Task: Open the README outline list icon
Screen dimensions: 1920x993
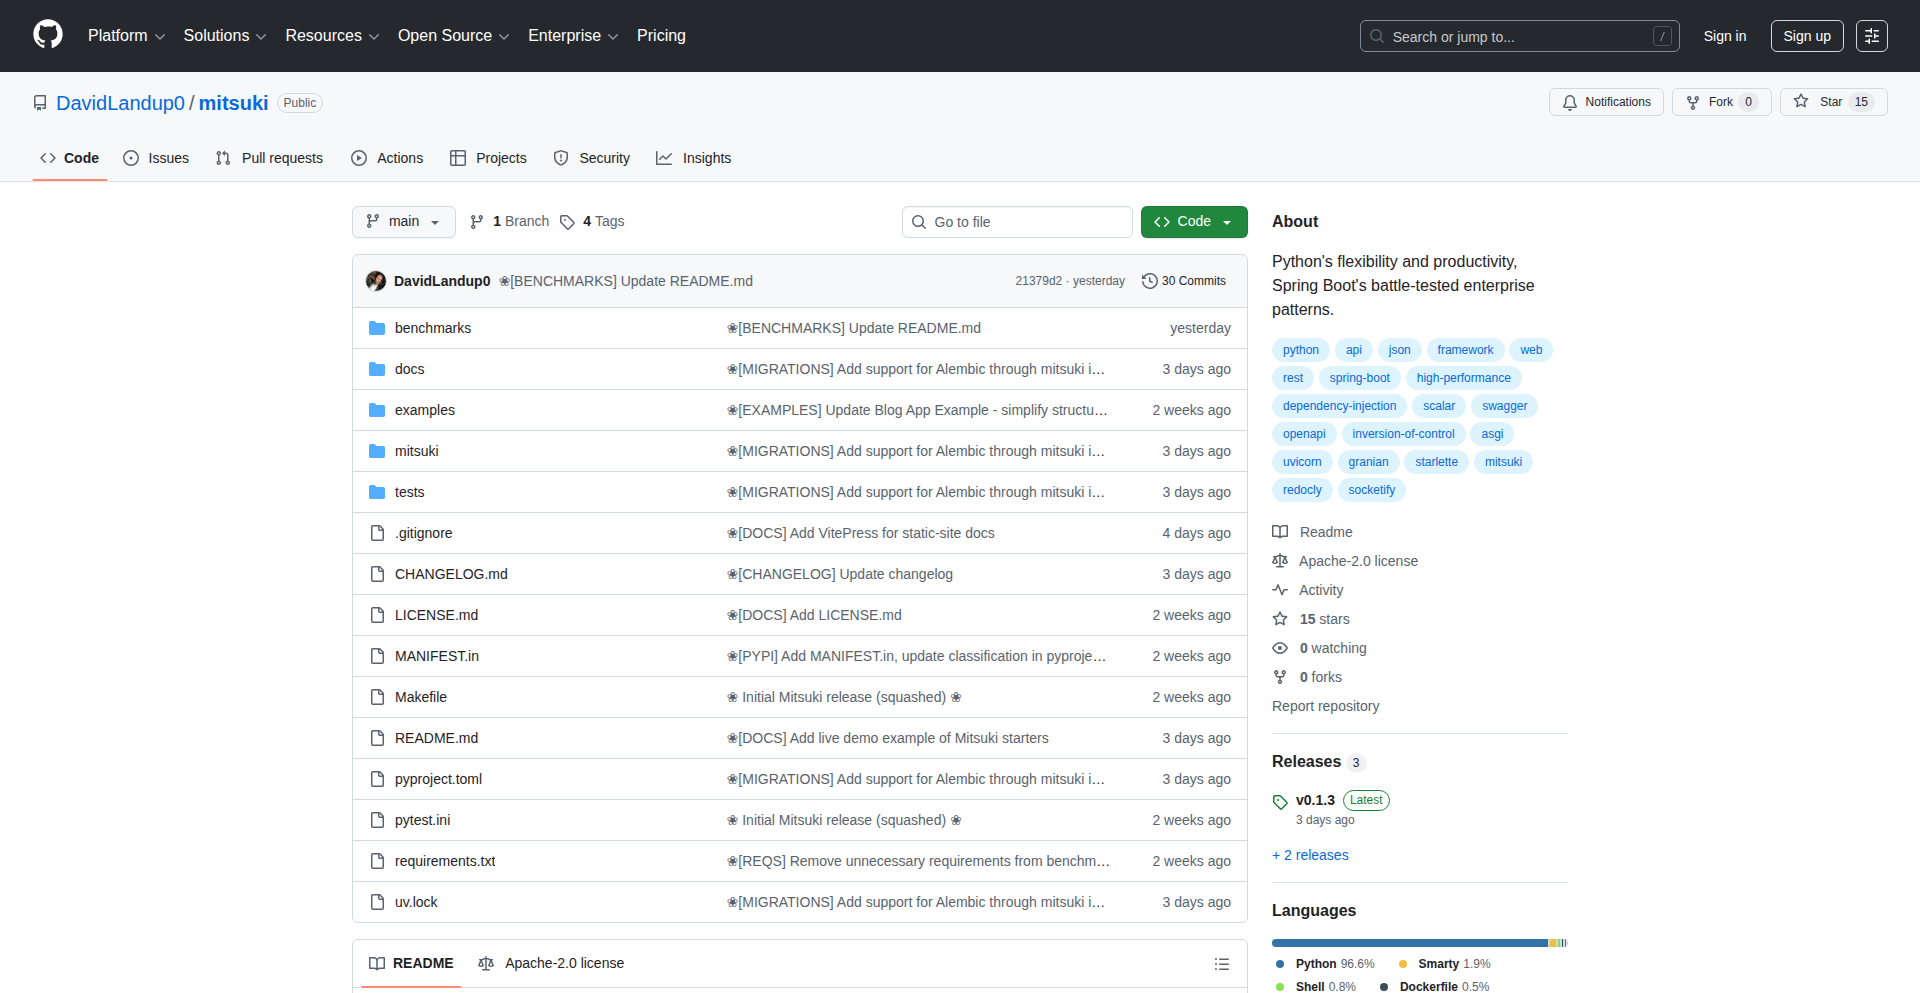Action: click(1221, 964)
